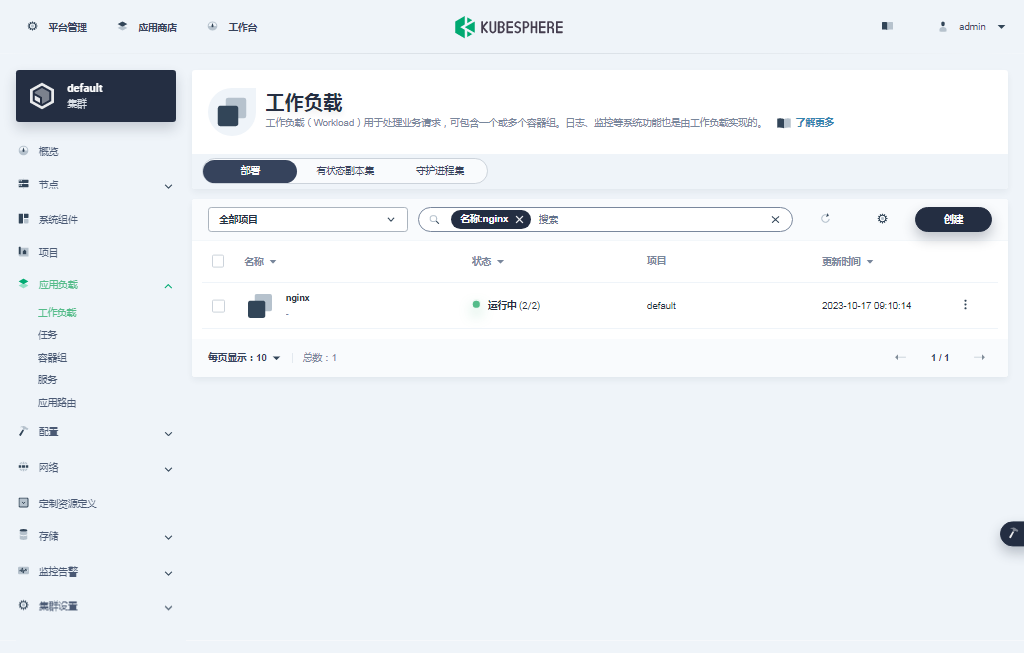Click the search magnifier icon
The height and width of the screenshot is (654, 1024).
click(x=434, y=220)
